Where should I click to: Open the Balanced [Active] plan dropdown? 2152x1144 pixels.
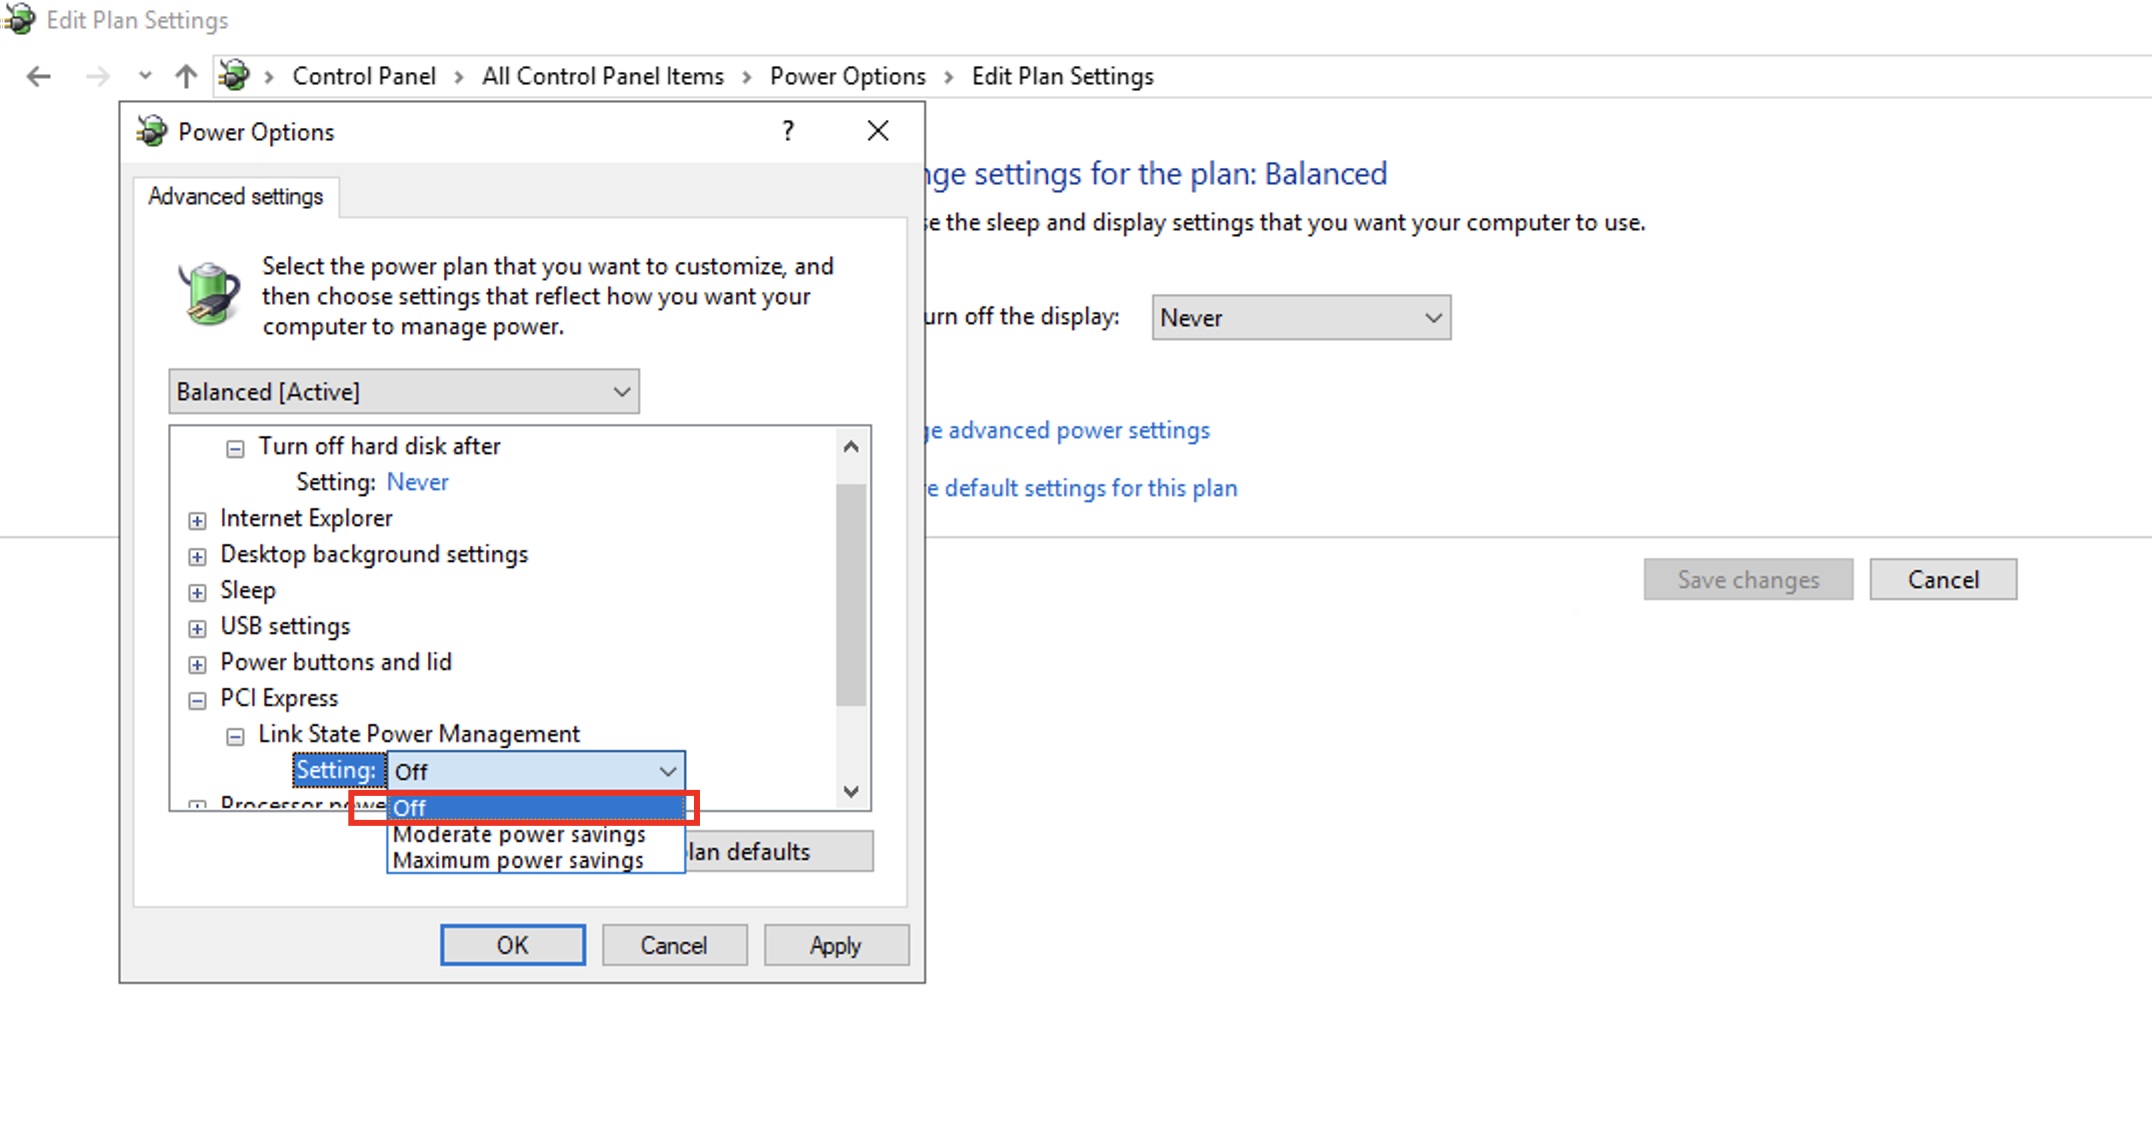click(x=403, y=392)
